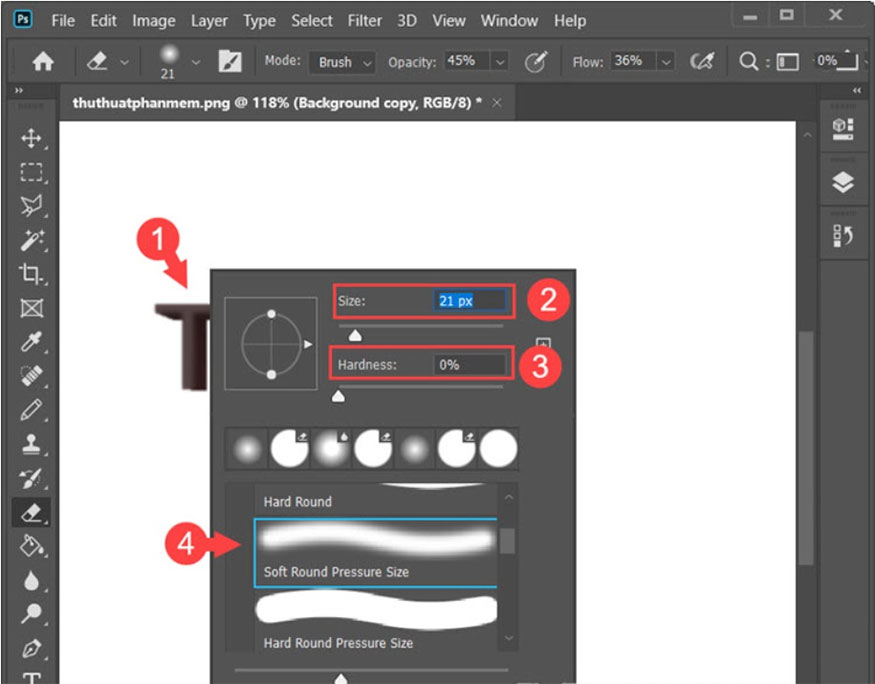The width and height of the screenshot is (875, 684).
Task: Toggle pressure for opacity control
Action: [x=536, y=61]
